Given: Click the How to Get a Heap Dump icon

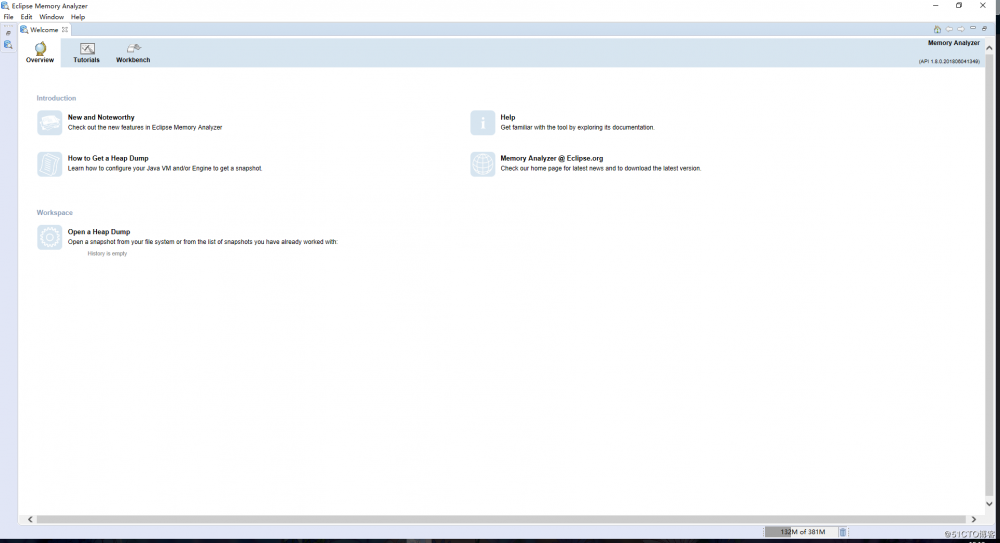Looking at the screenshot, I should point(49,164).
